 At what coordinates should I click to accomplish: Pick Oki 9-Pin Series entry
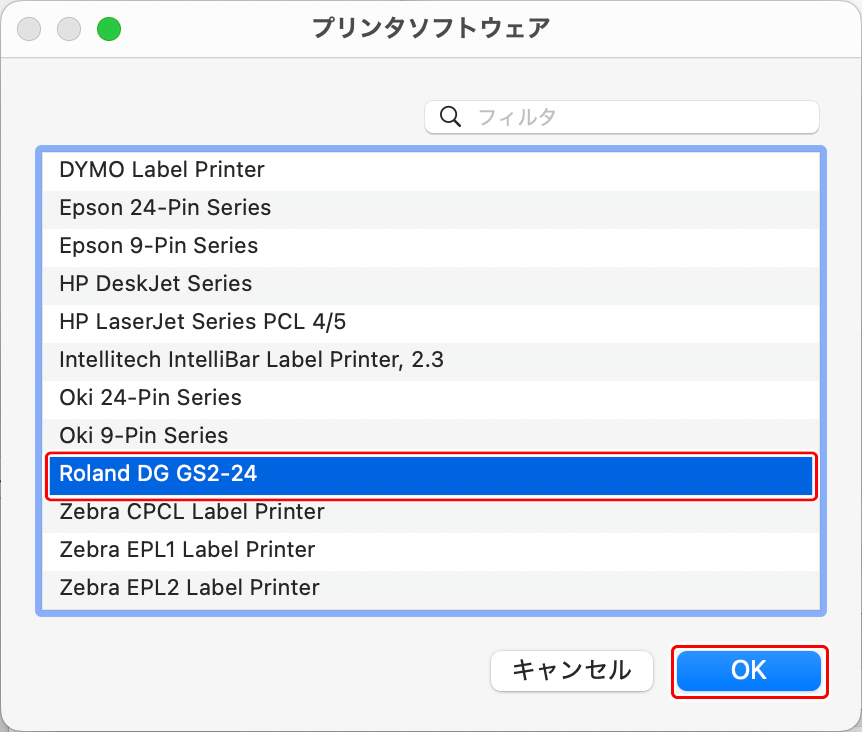pyautogui.click(x=431, y=436)
